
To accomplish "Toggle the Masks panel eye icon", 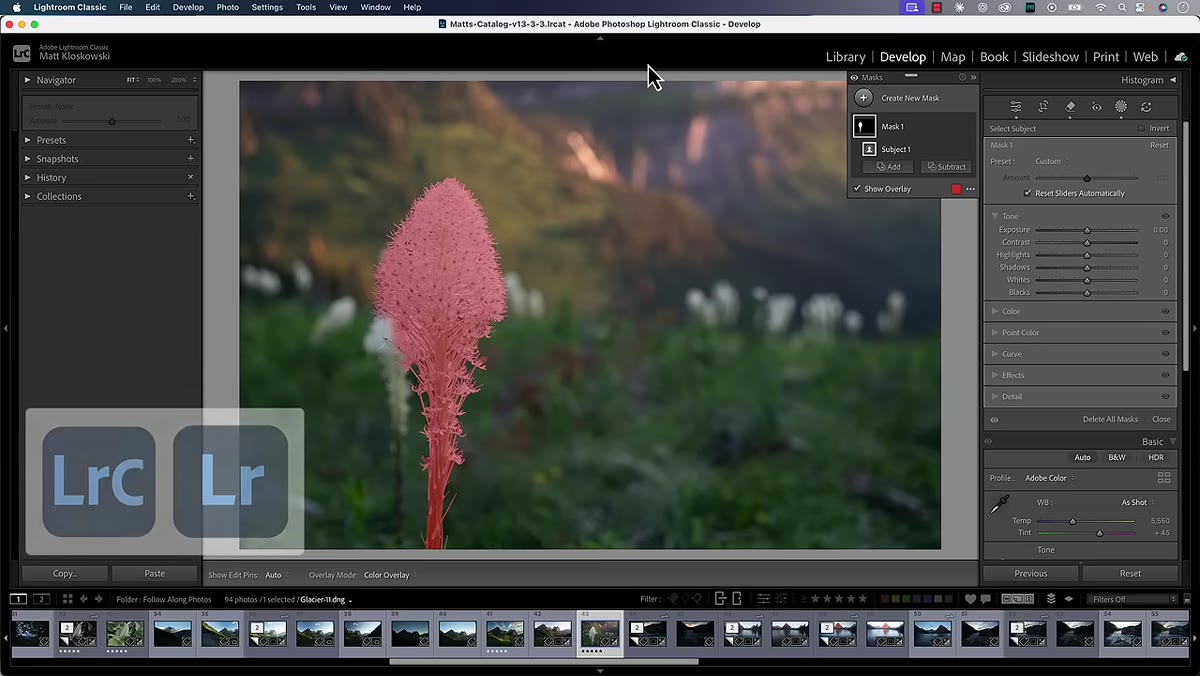I will pyautogui.click(x=854, y=77).
